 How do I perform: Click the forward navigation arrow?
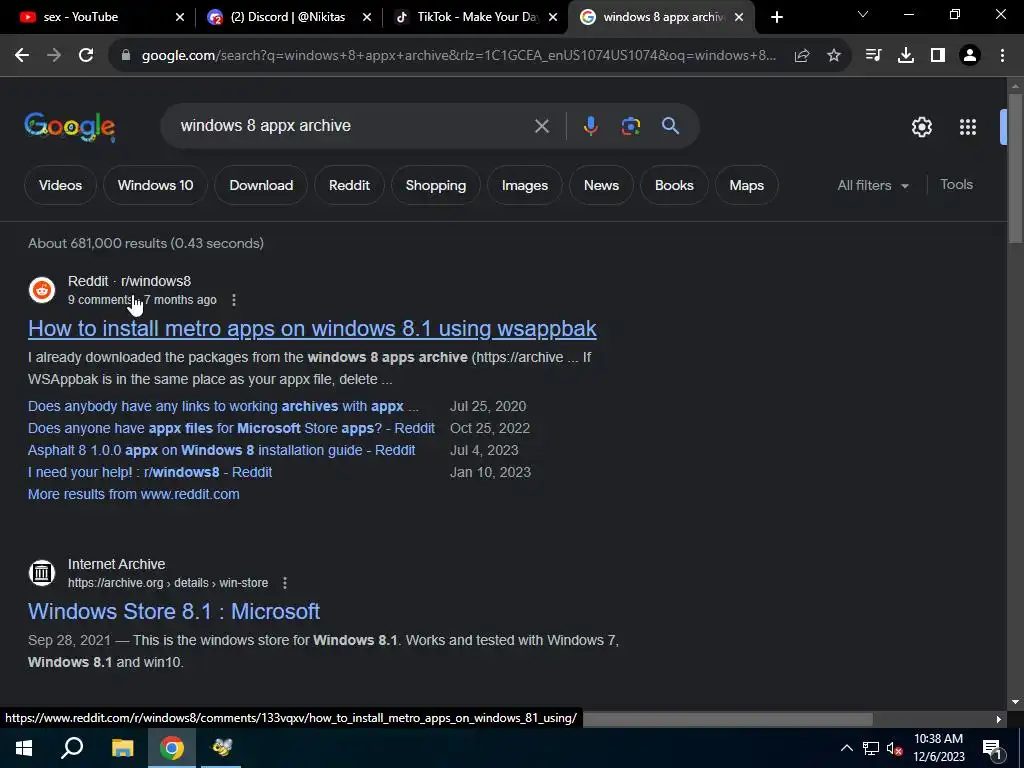point(54,56)
